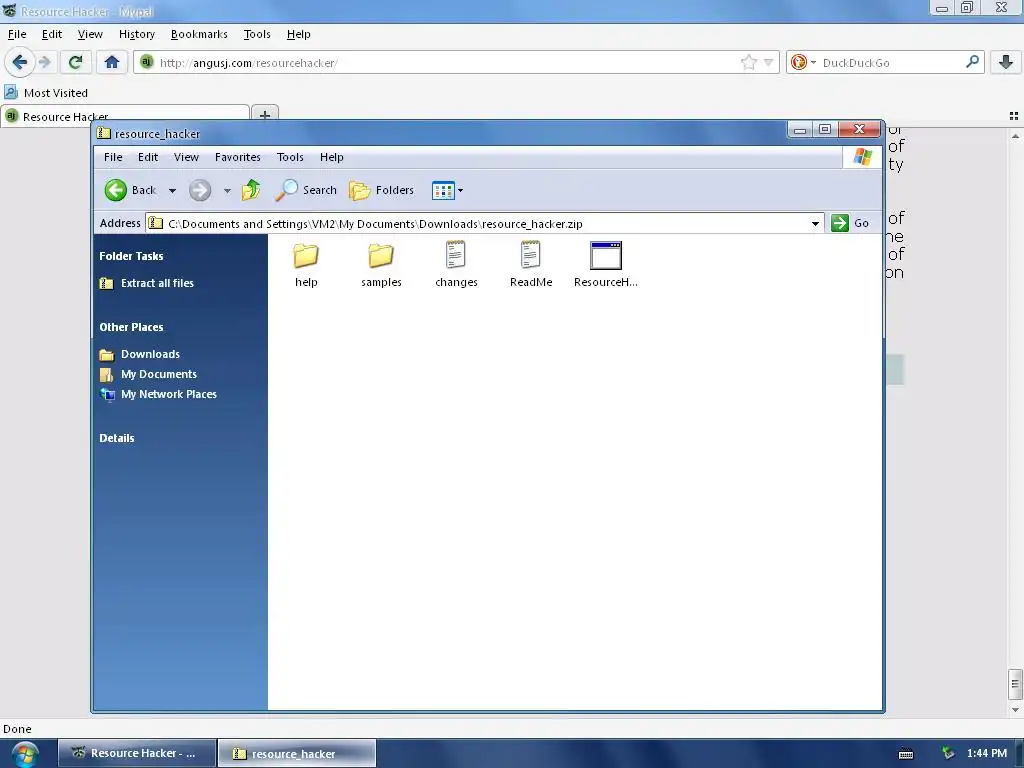Image resolution: width=1024 pixels, height=768 pixels.
Task: Collapse the Folder Tasks section
Action: pos(131,256)
